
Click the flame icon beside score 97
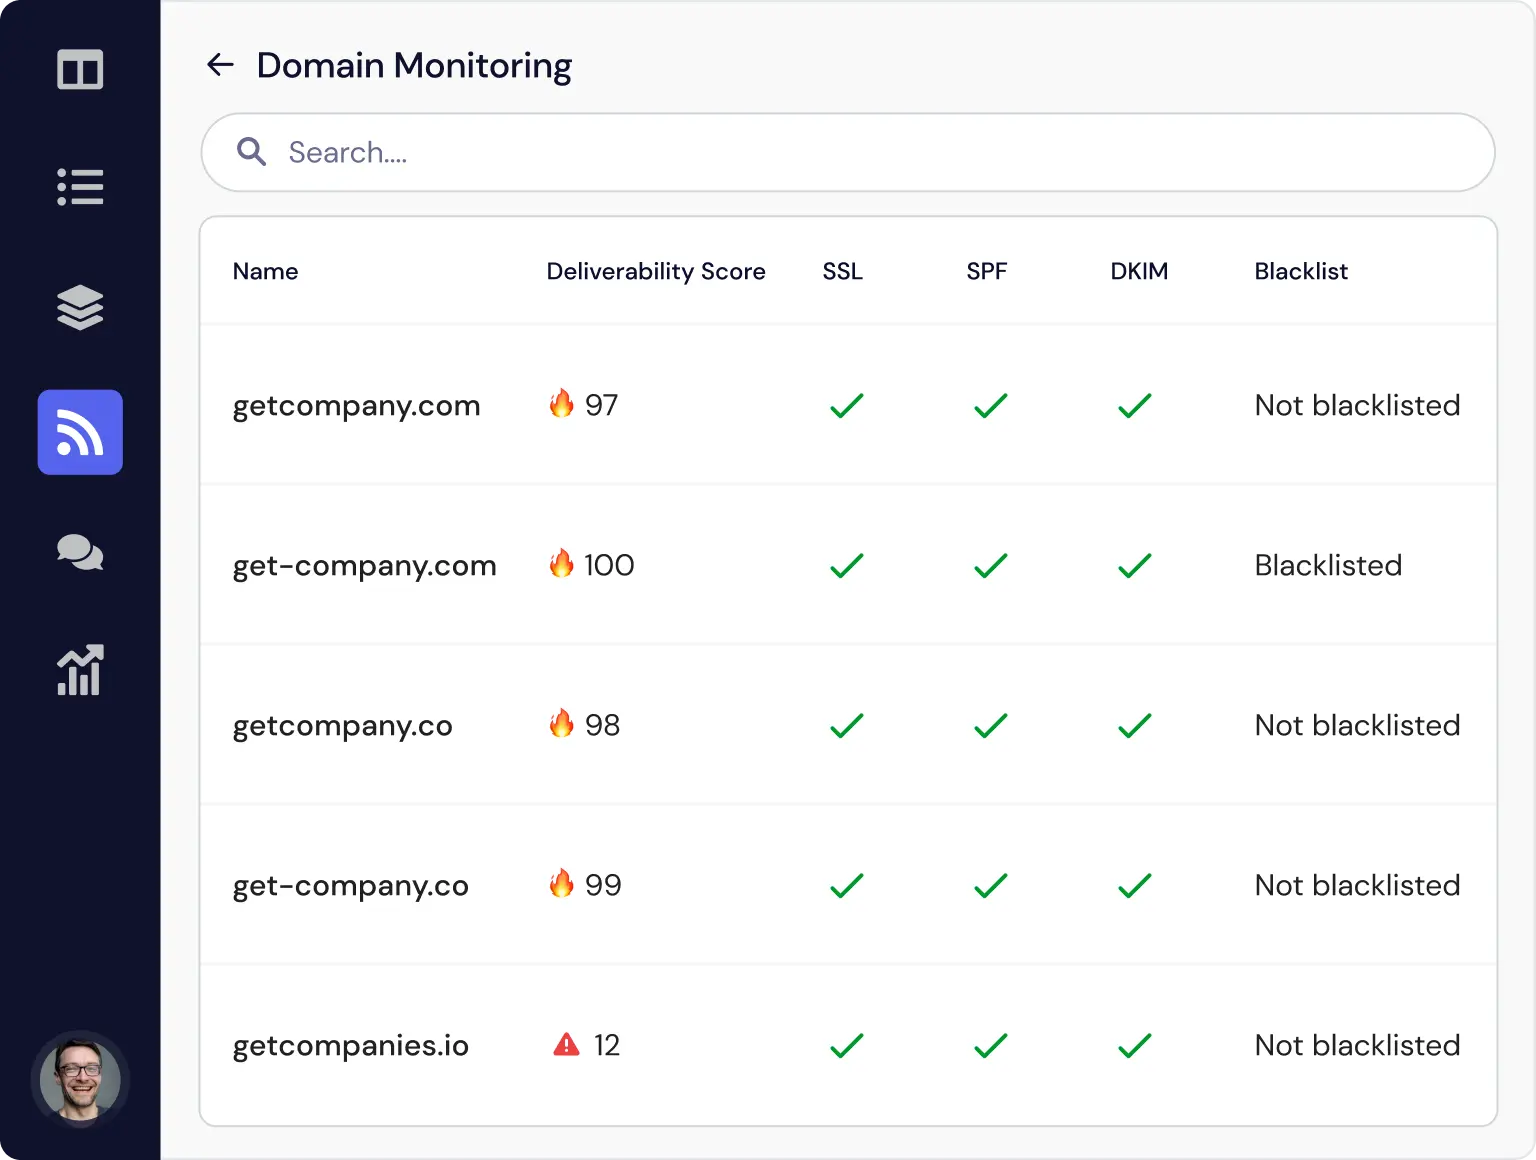click(x=561, y=403)
